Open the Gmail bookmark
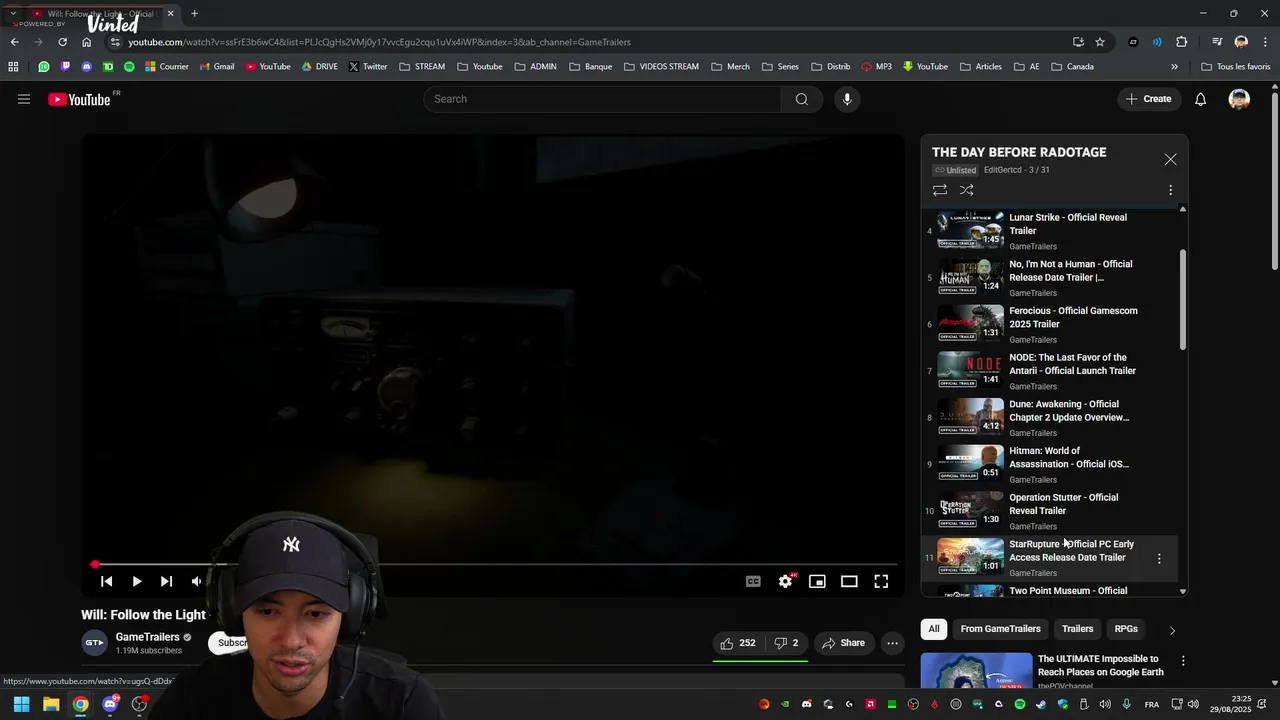1280x720 pixels. 217,67
